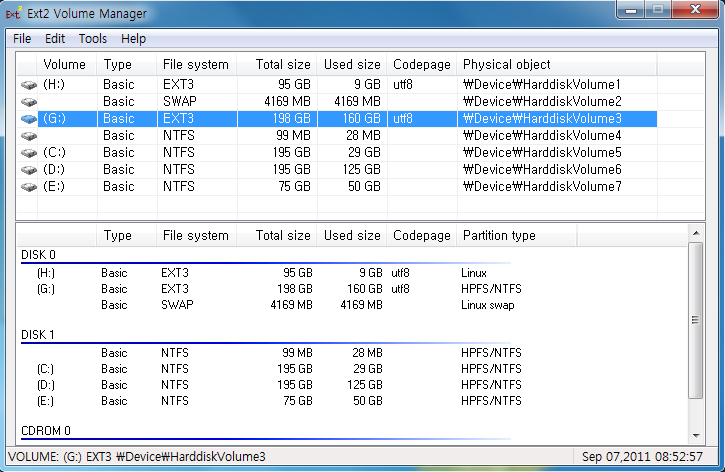Viewport: 725px width, 472px height.
Task: Minimize the Ext2 Volume Manager window
Action: pos(631,9)
